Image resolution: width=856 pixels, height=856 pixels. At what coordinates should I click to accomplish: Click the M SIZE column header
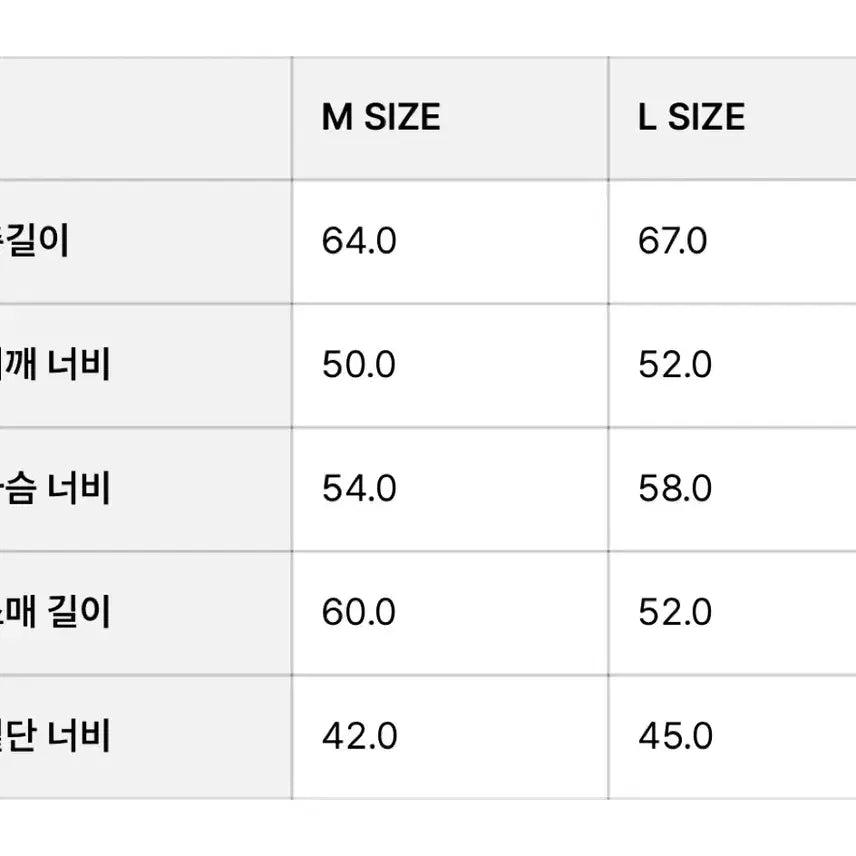380,118
